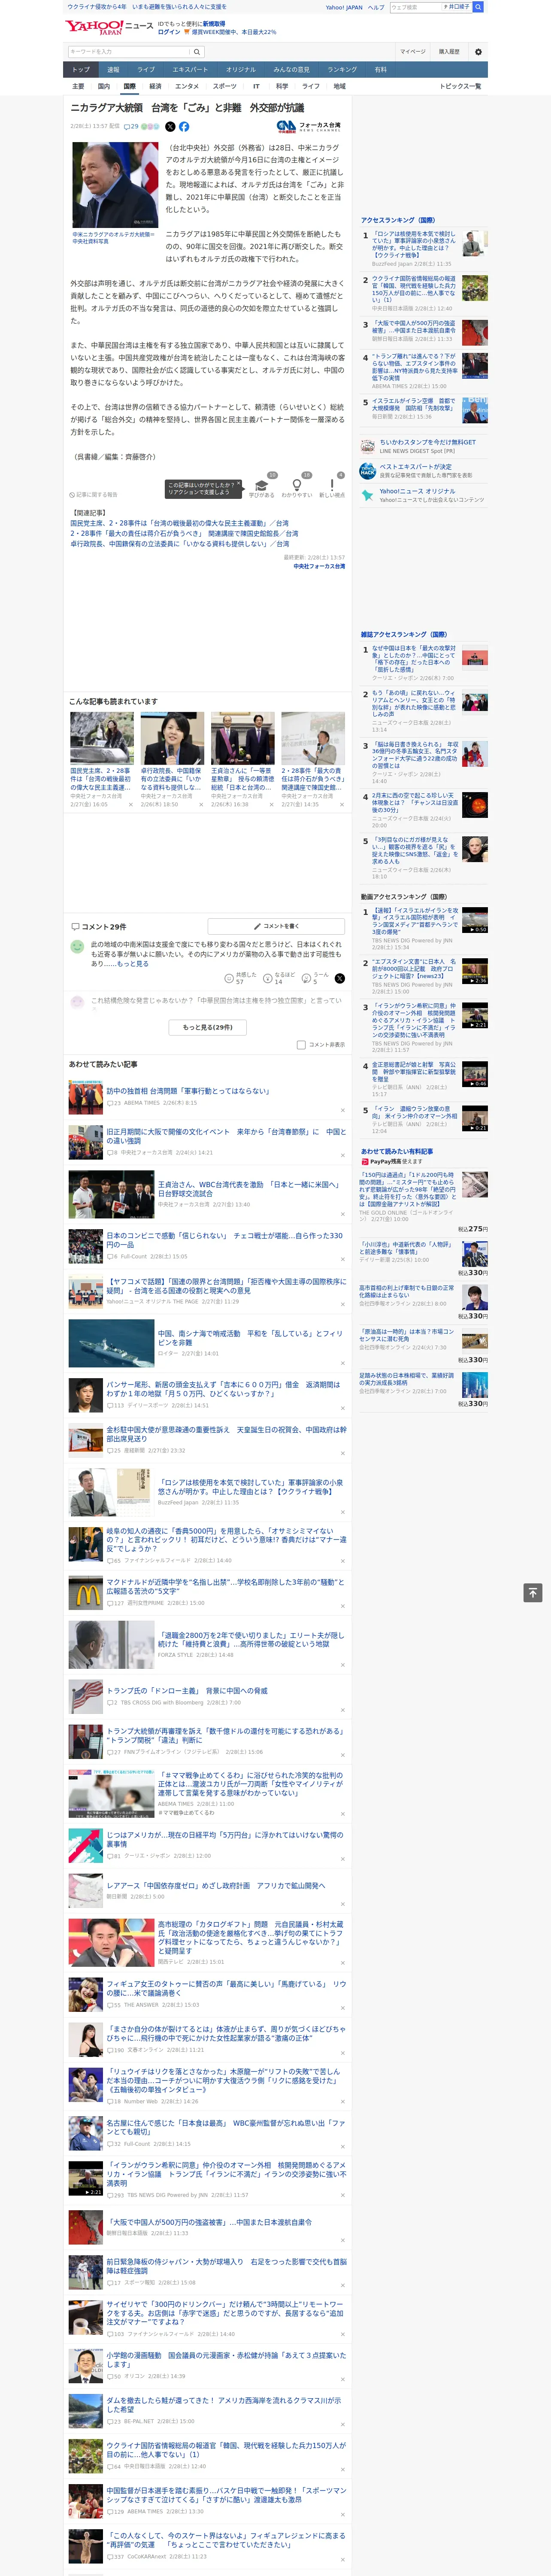Dismiss 国民党主席 recommended article card
This screenshot has width=551, height=2576.
coord(130,804)
